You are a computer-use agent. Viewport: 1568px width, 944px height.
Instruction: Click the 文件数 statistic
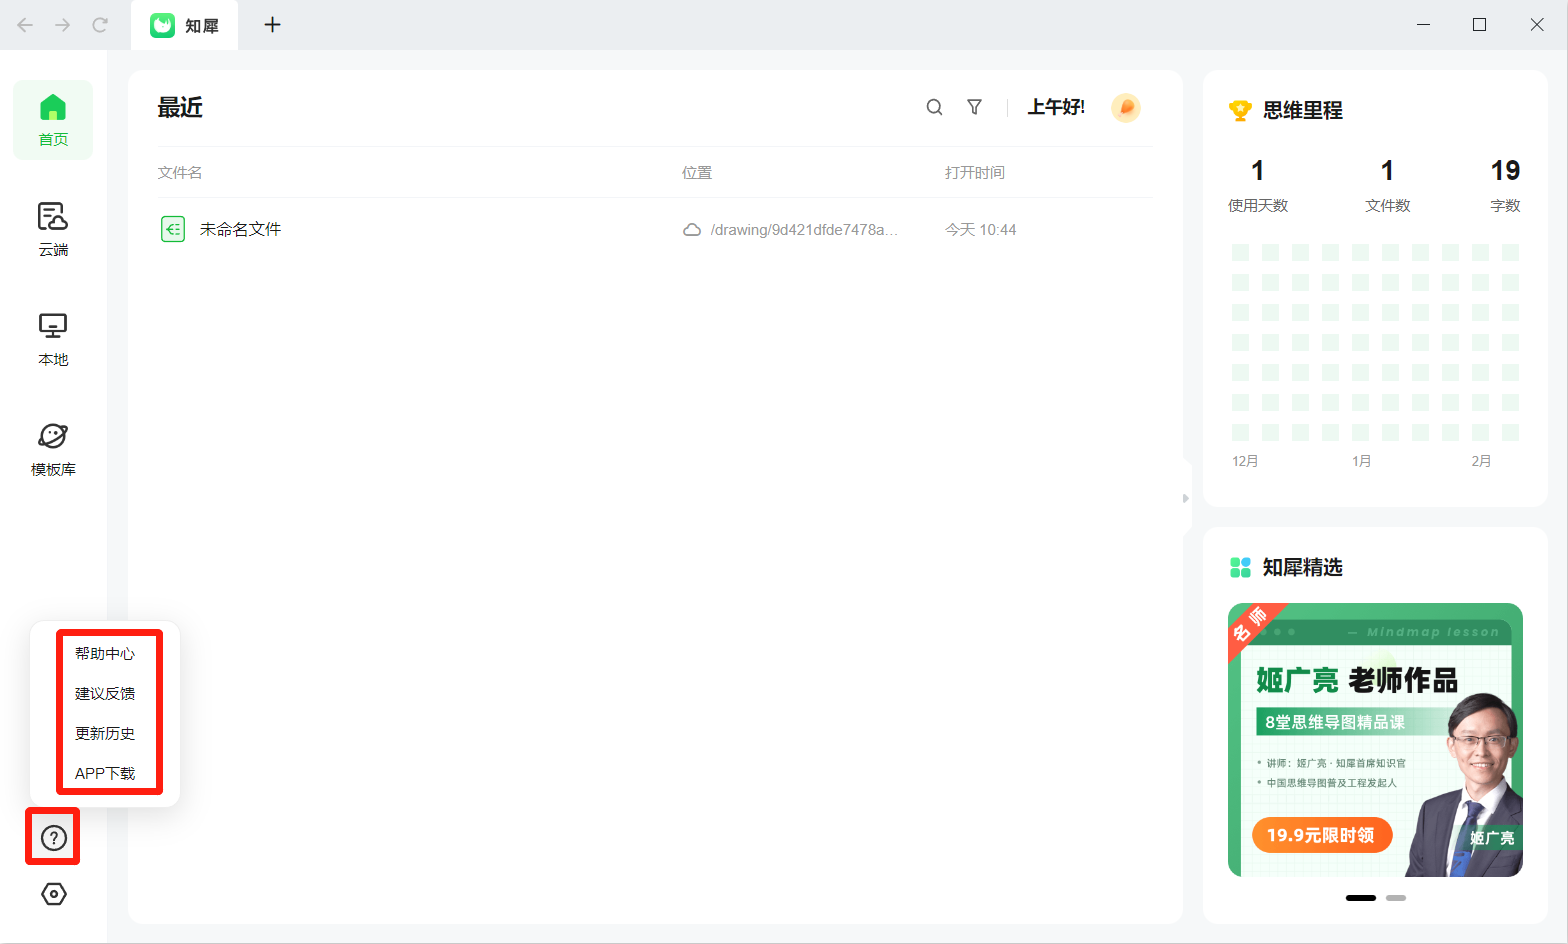pyautogui.click(x=1388, y=186)
